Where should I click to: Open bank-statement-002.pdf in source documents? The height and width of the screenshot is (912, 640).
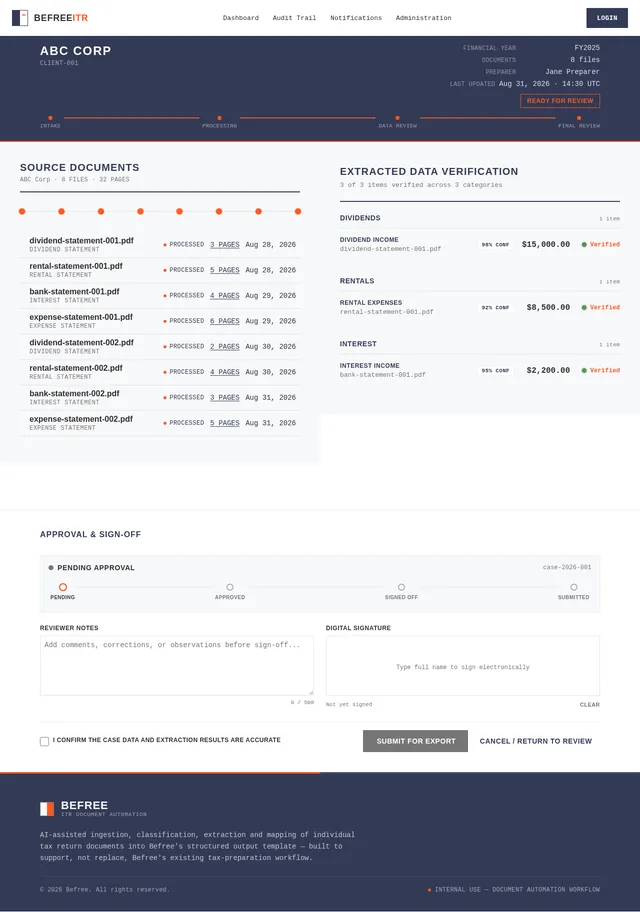tap(74, 394)
